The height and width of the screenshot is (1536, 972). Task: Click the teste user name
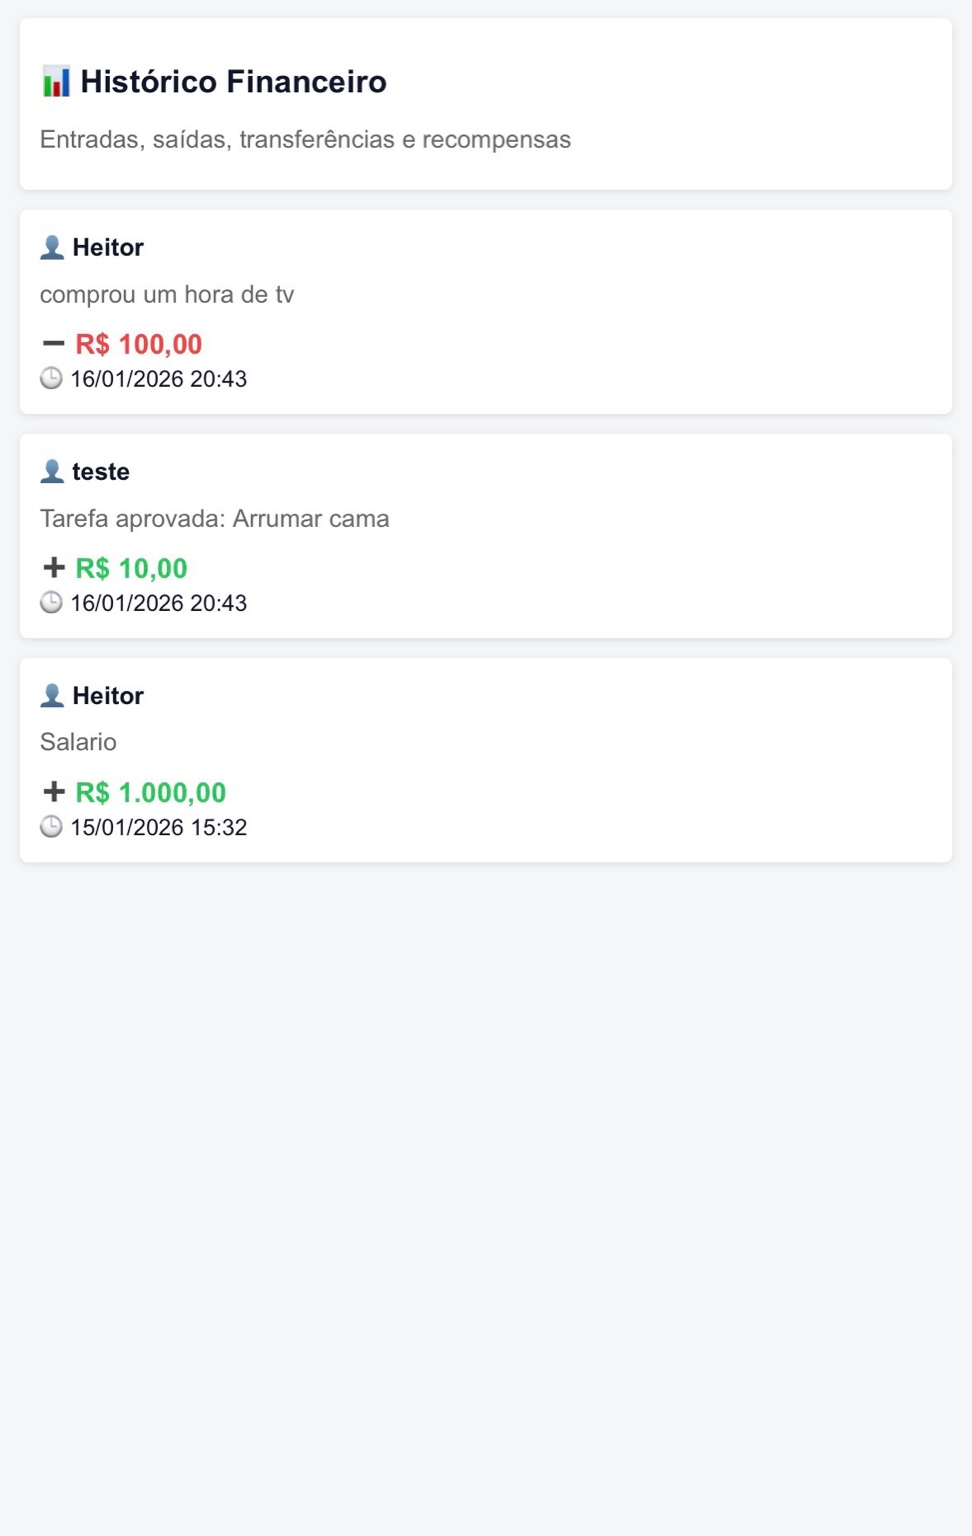pos(101,471)
